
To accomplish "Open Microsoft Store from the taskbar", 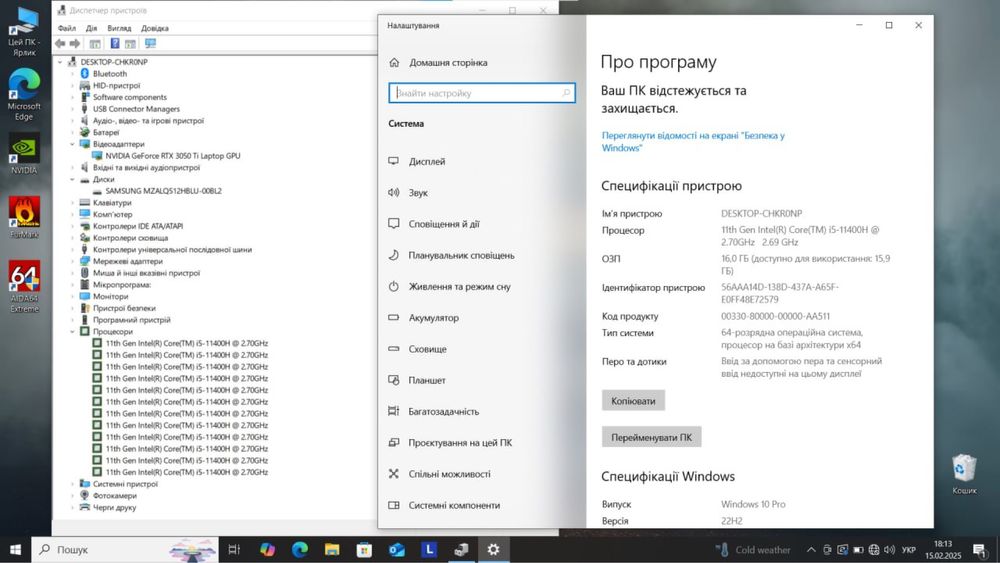I will point(364,550).
